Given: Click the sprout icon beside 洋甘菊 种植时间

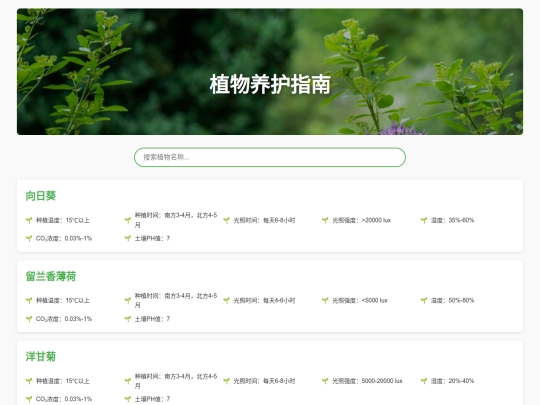Looking at the screenshot, I should click(x=128, y=381).
